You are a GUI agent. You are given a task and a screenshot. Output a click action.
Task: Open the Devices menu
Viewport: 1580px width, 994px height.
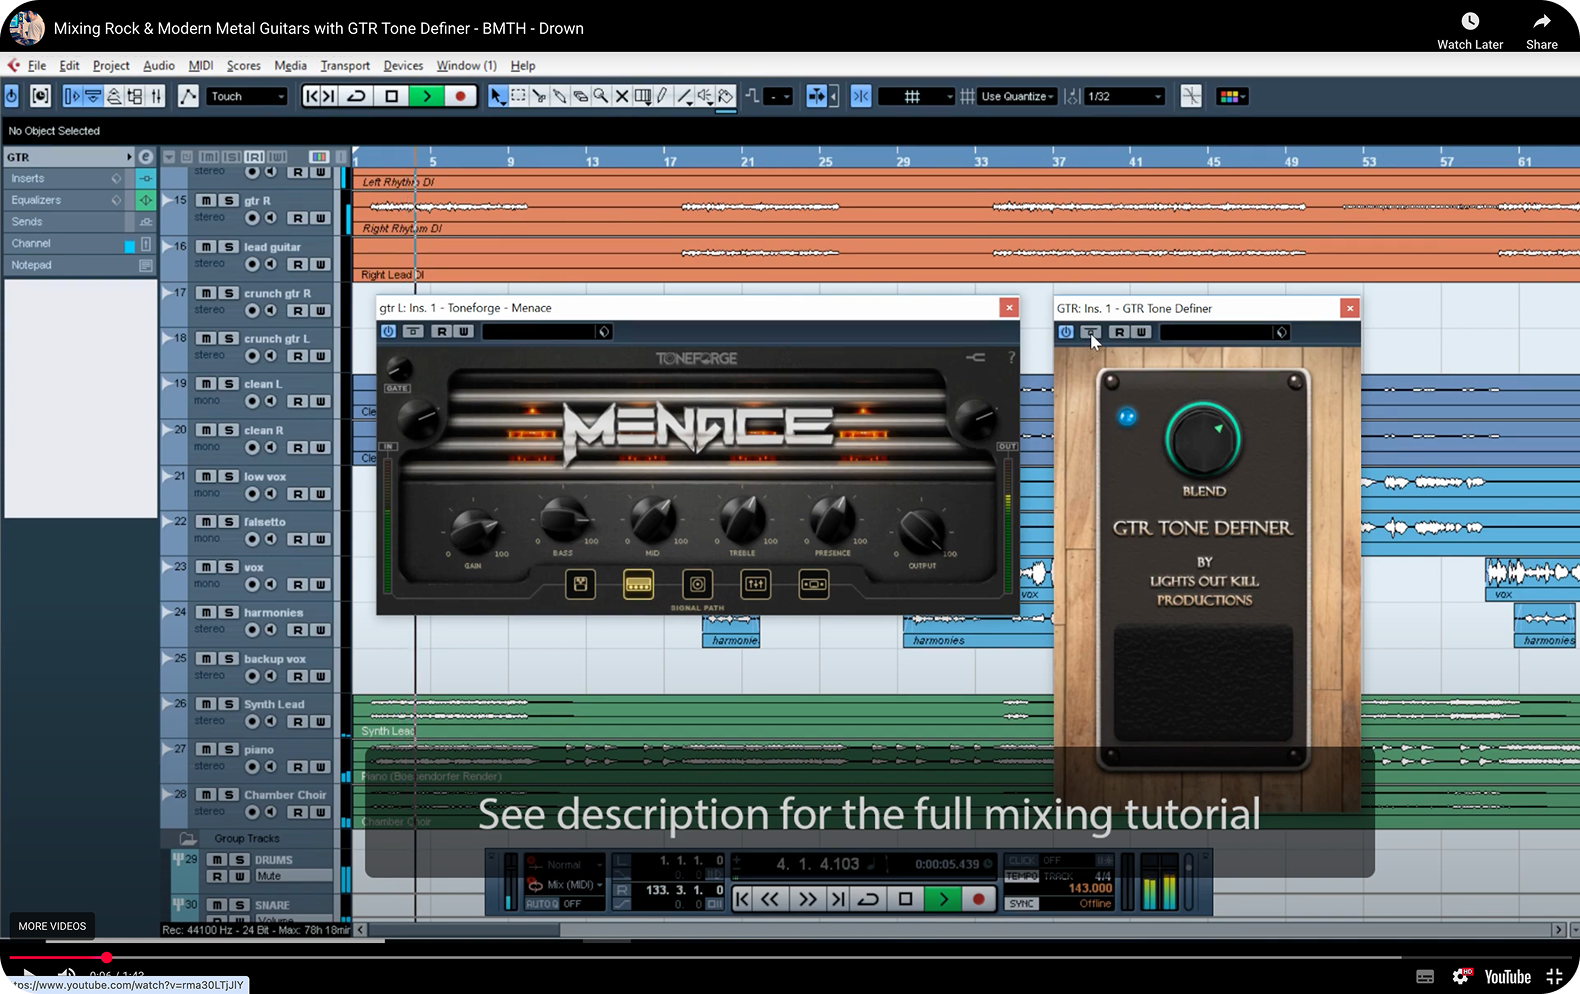pos(403,66)
